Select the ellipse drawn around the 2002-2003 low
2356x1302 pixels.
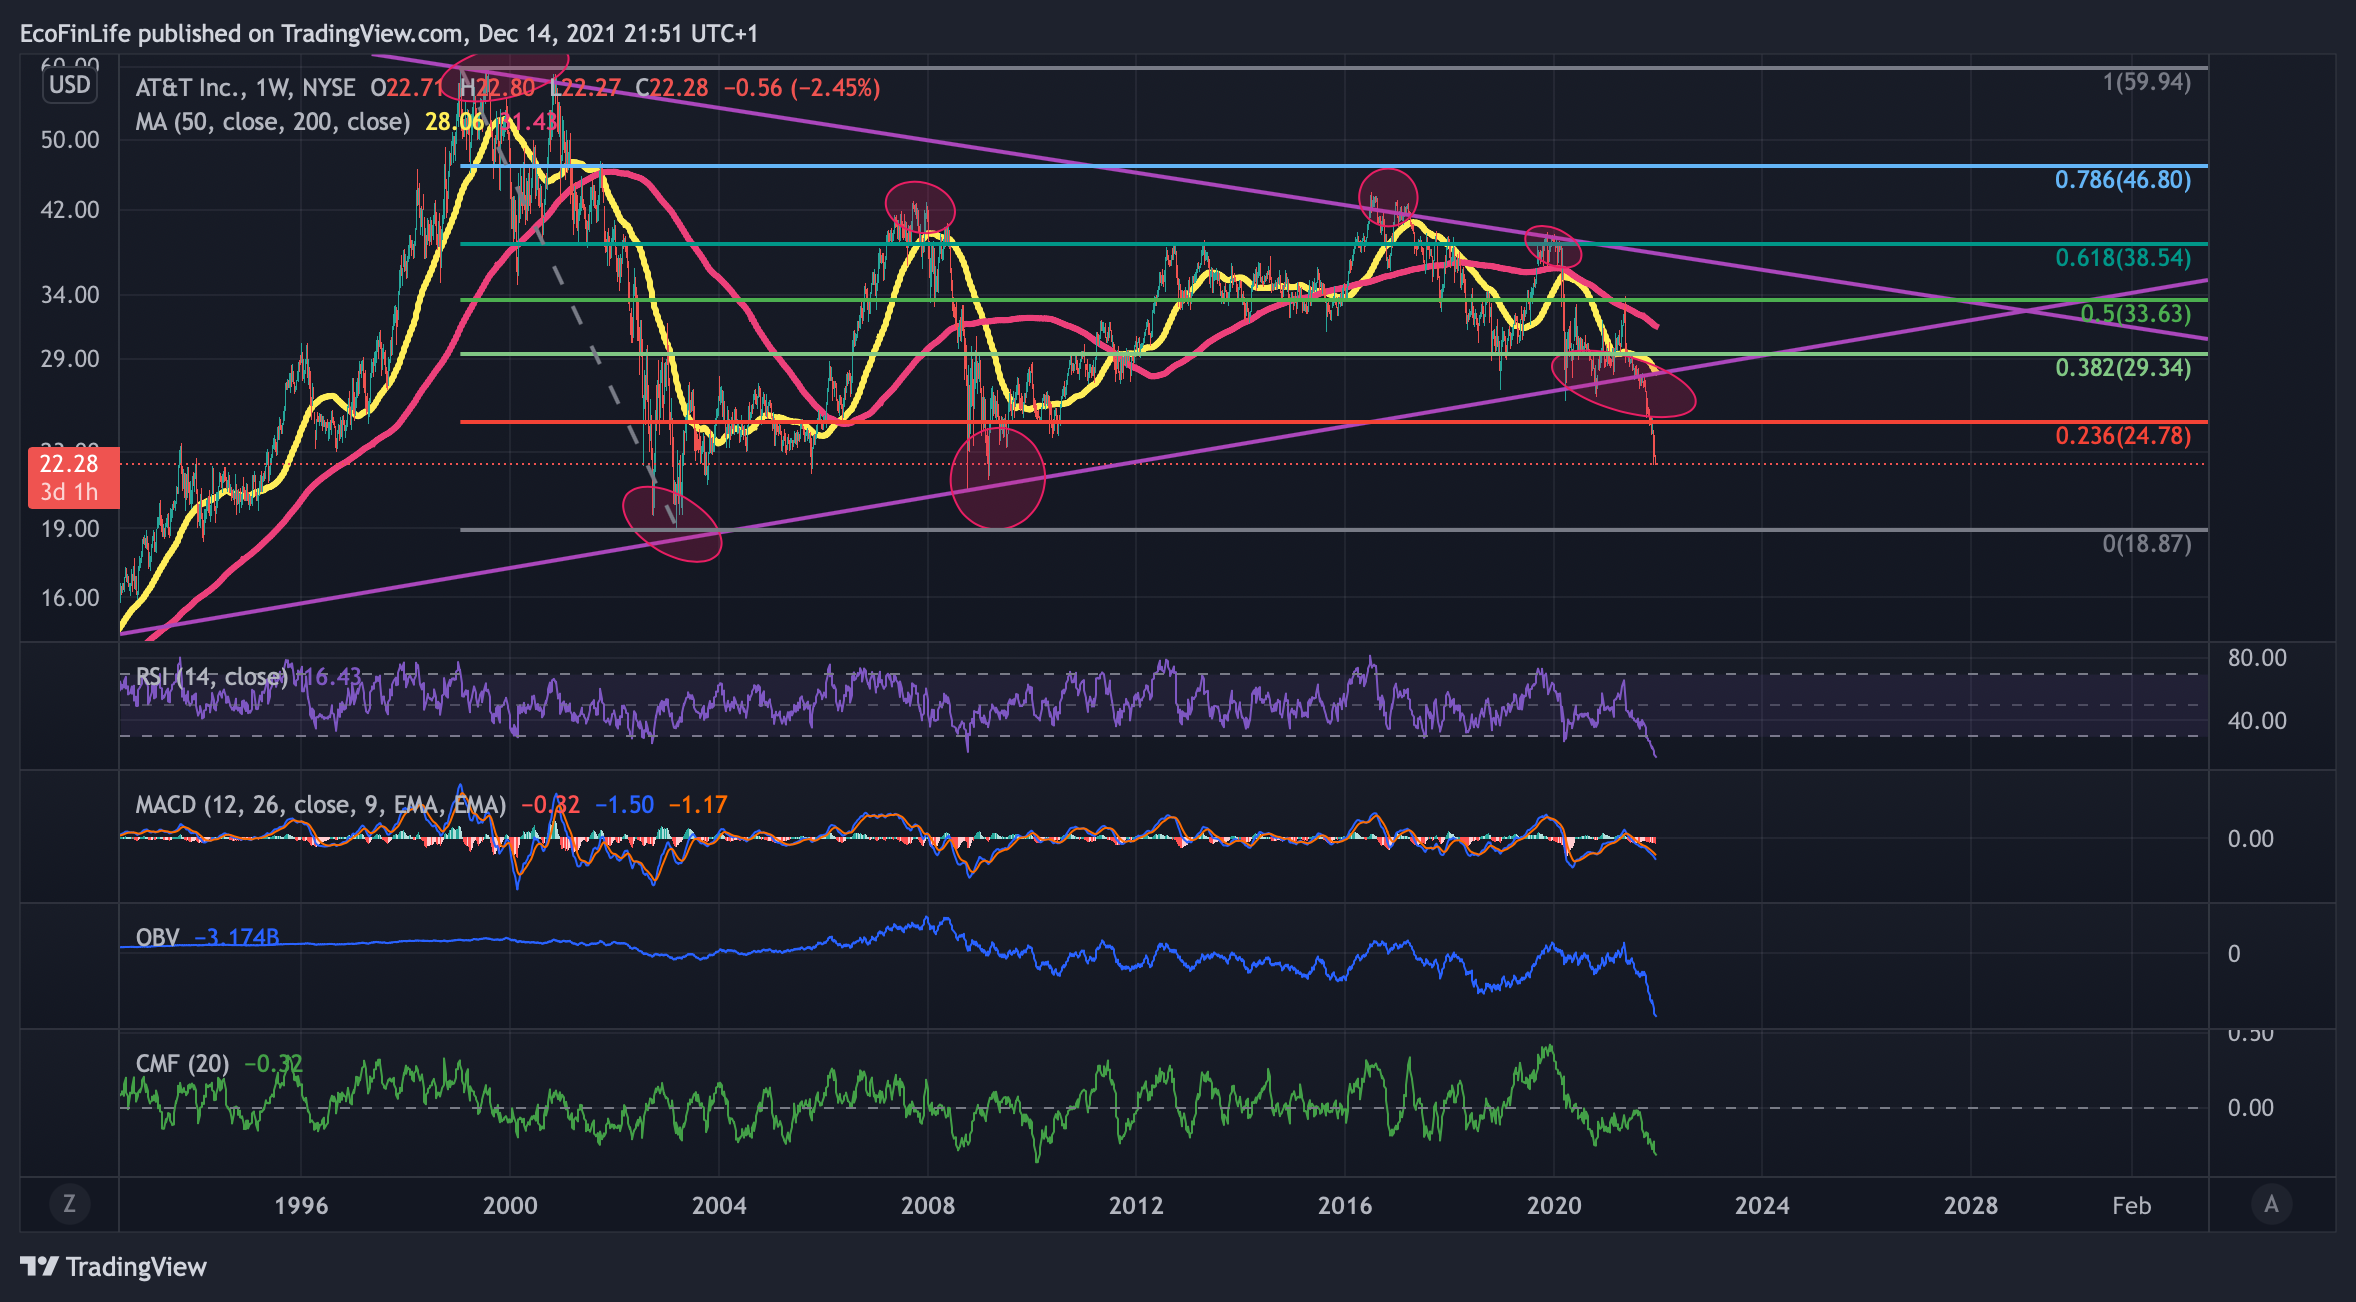(x=671, y=524)
